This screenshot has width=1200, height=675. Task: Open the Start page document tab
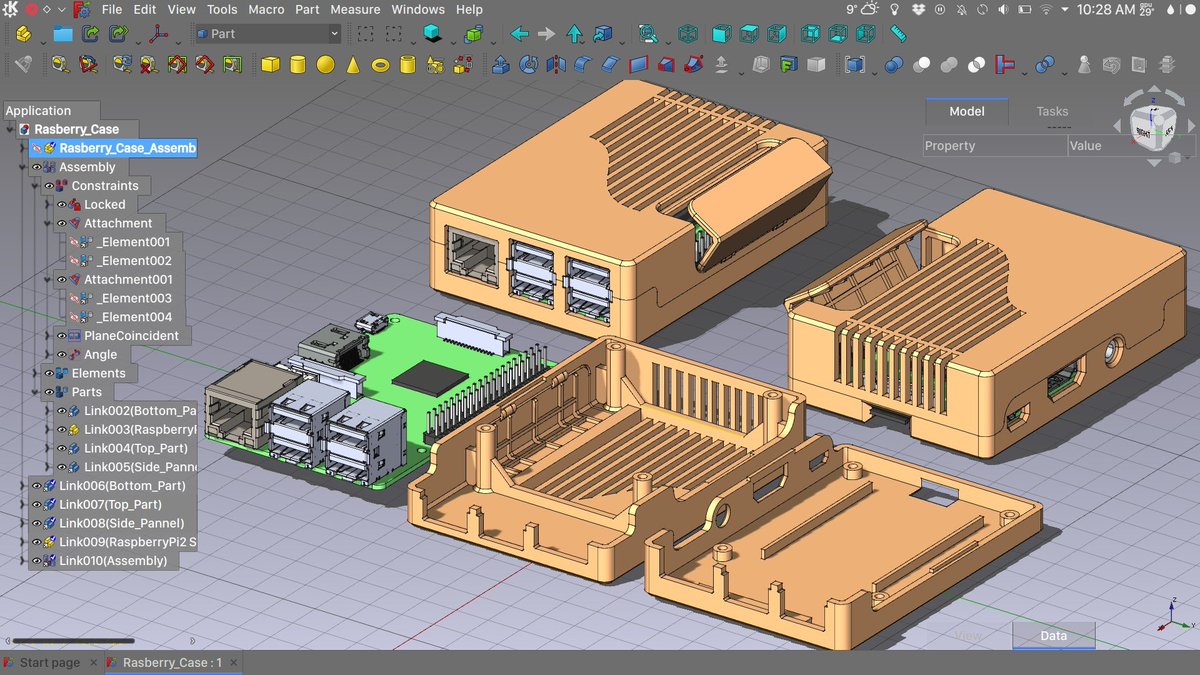[x=50, y=663]
